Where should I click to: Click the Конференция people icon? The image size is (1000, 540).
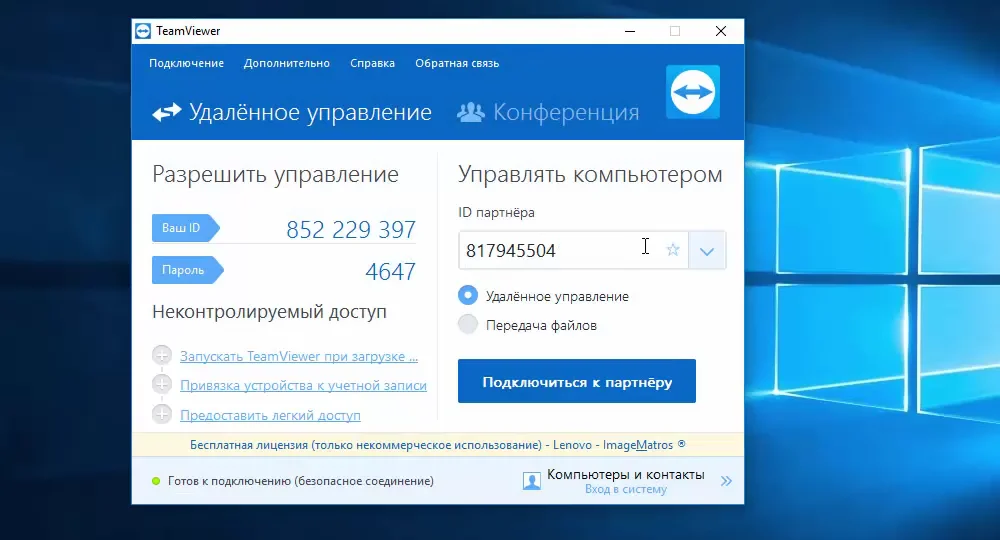471,112
